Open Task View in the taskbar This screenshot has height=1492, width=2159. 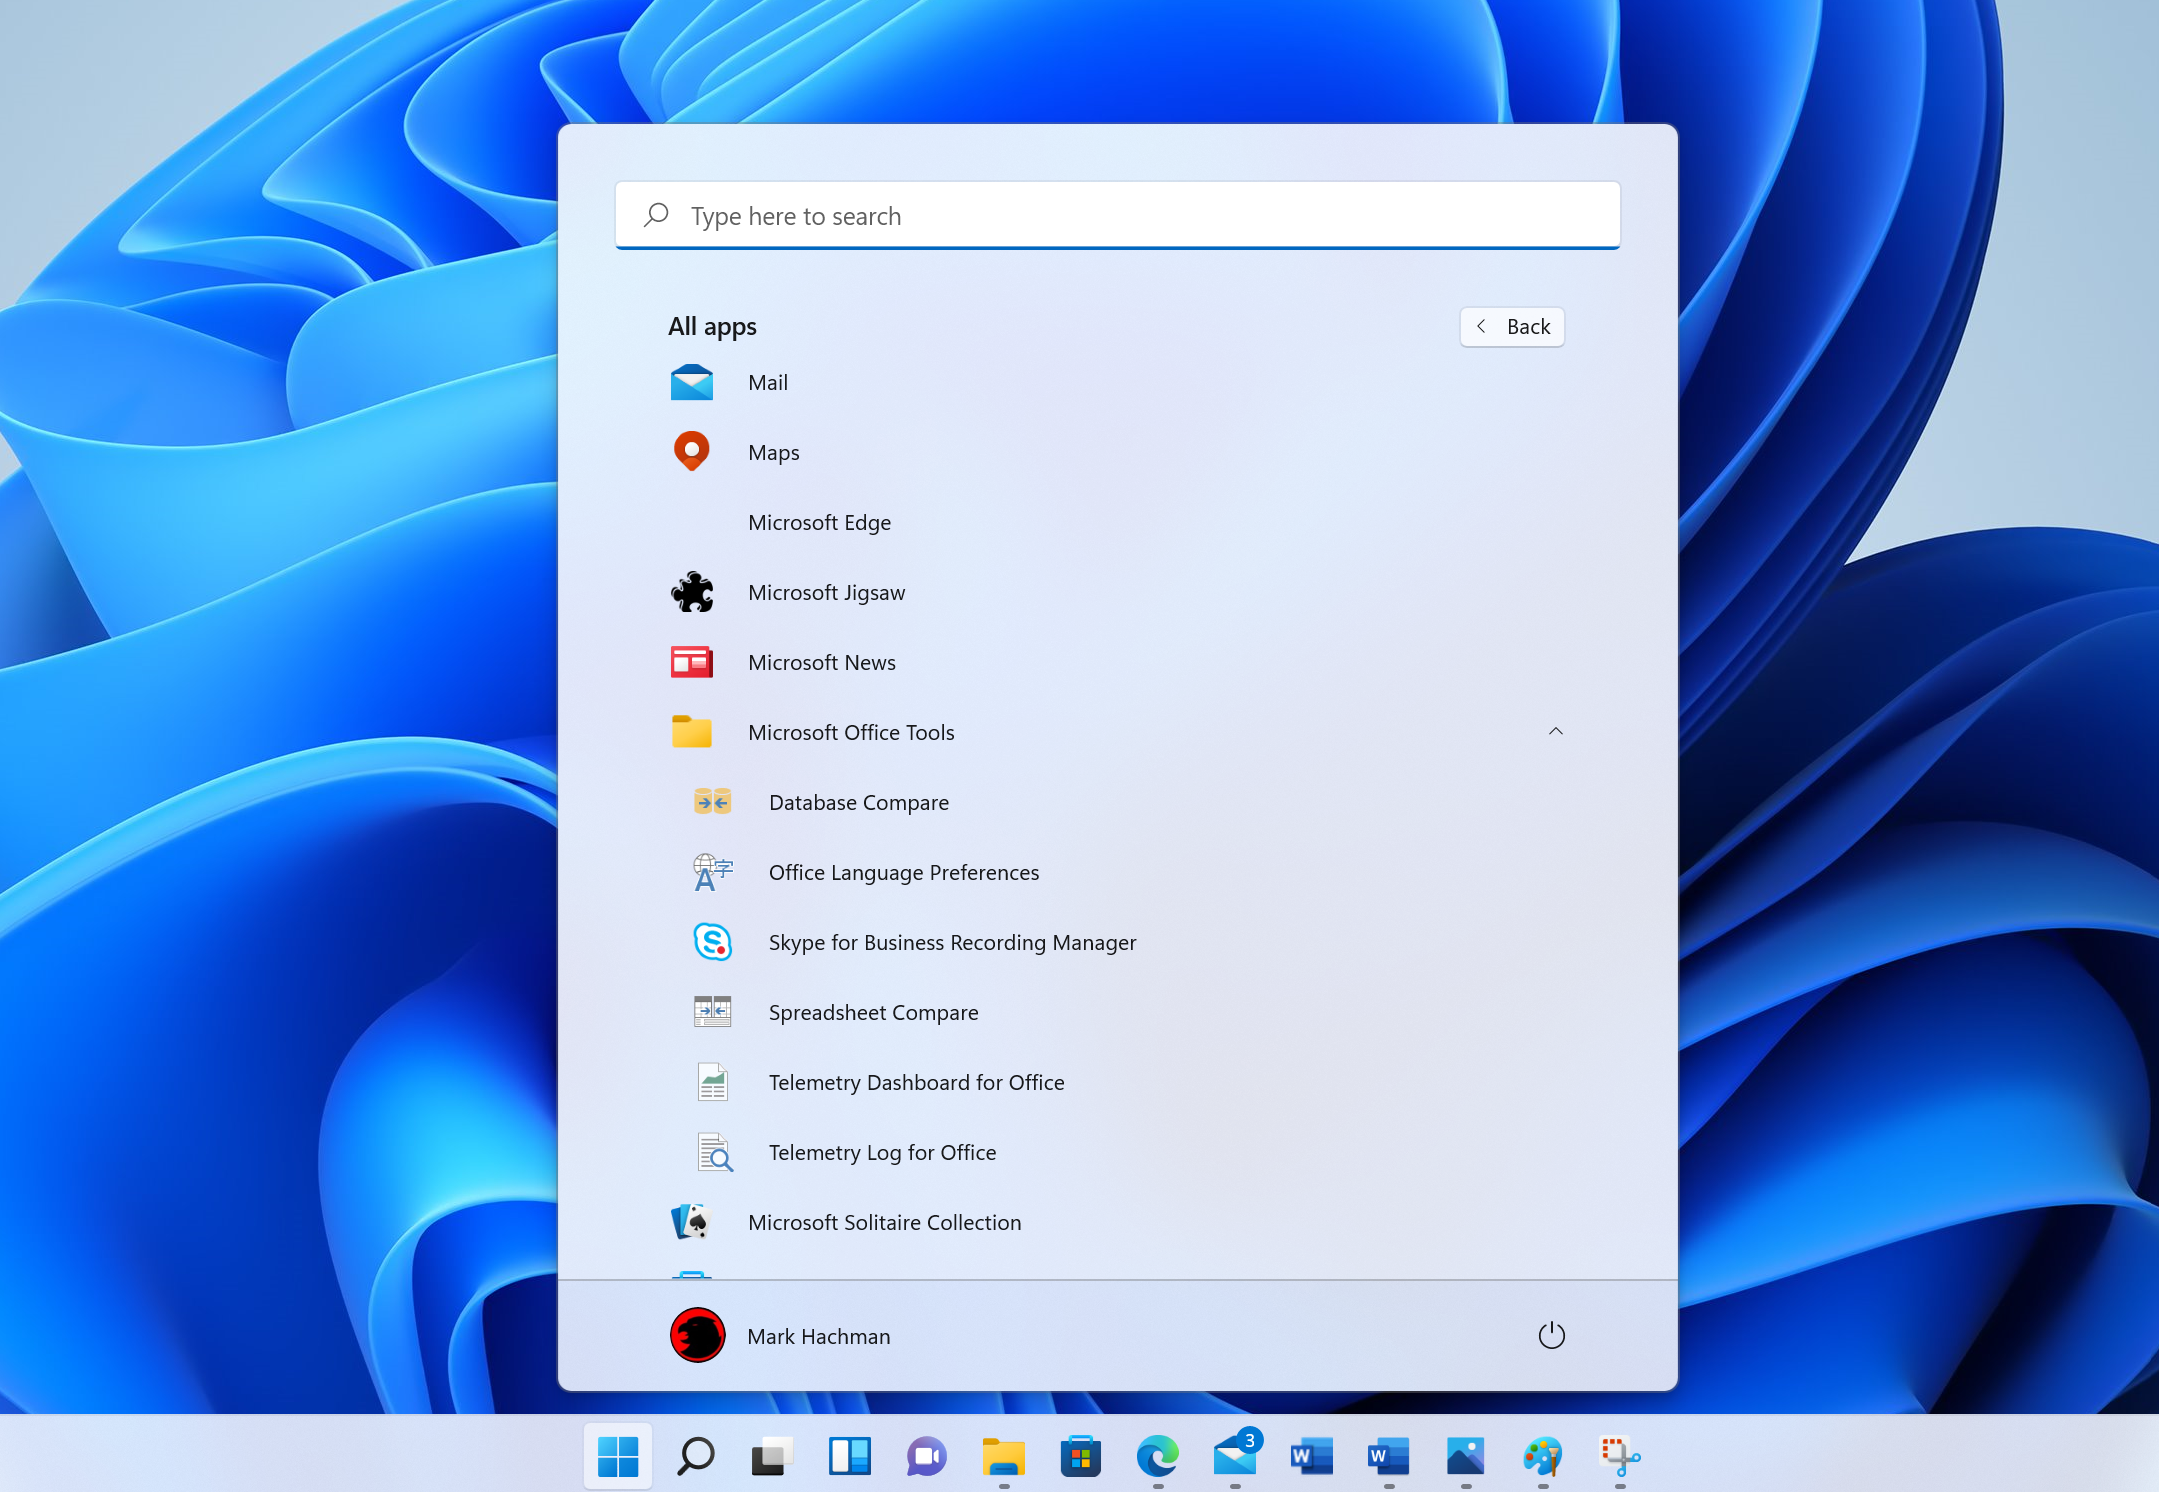point(772,1456)
